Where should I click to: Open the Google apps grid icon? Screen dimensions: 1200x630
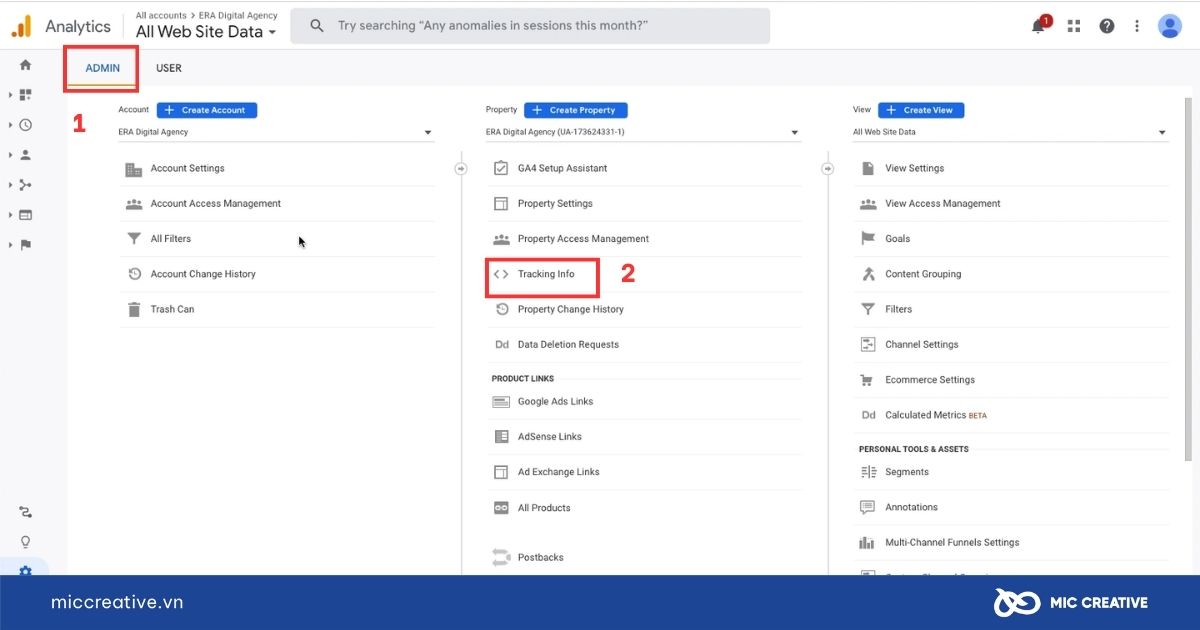(1074, 26)
